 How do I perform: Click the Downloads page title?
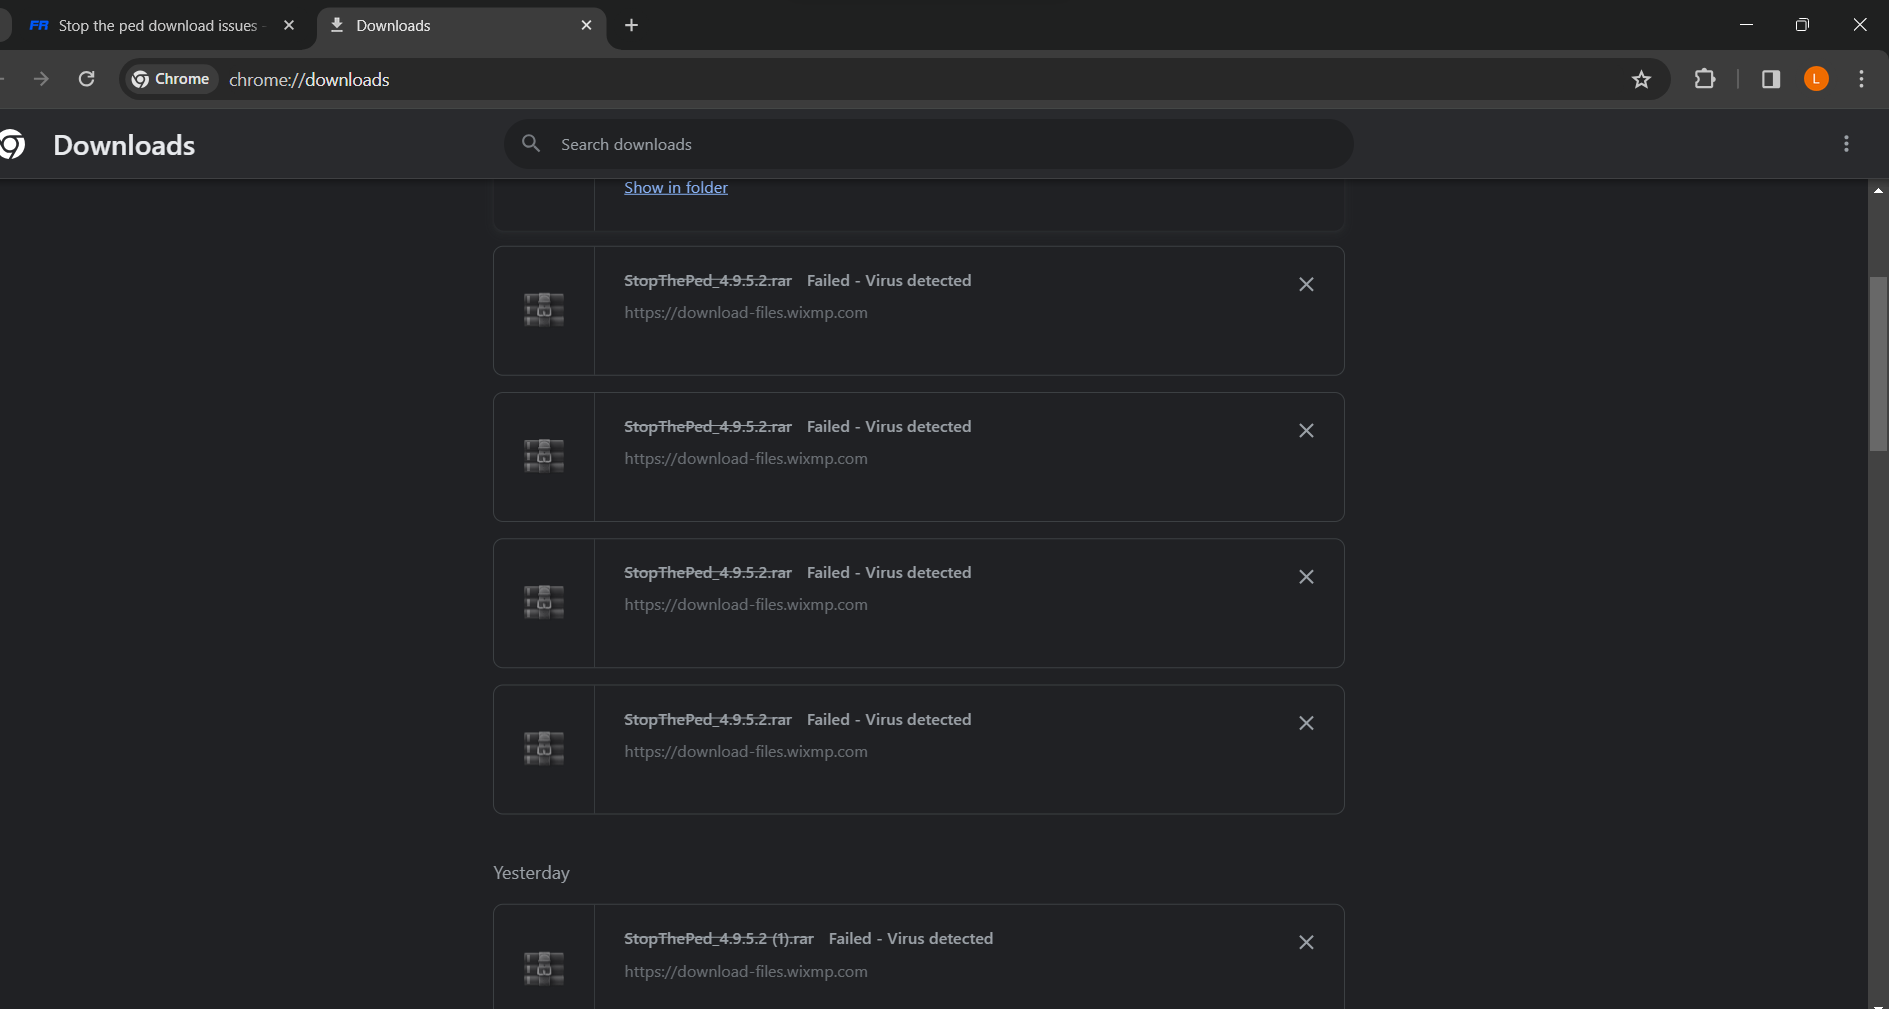click(124, 145)
